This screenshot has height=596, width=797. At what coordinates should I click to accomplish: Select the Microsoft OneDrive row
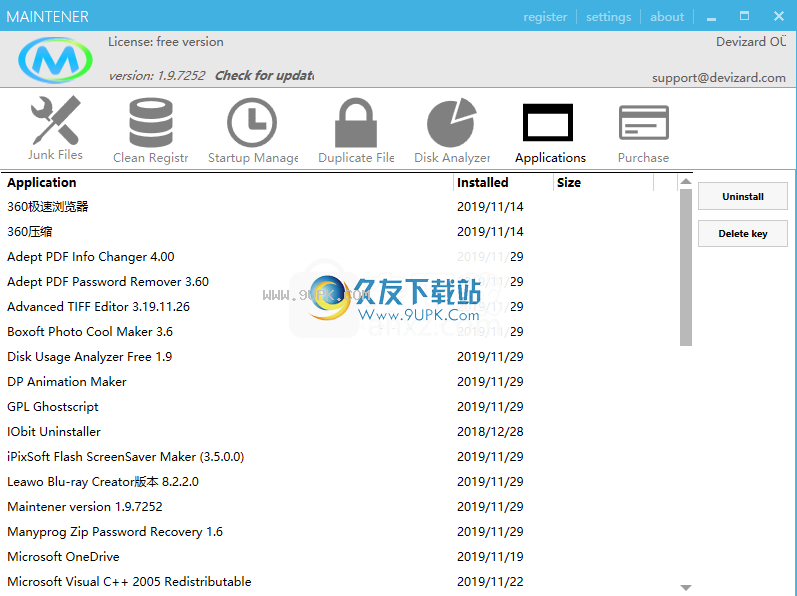point(340,556)
